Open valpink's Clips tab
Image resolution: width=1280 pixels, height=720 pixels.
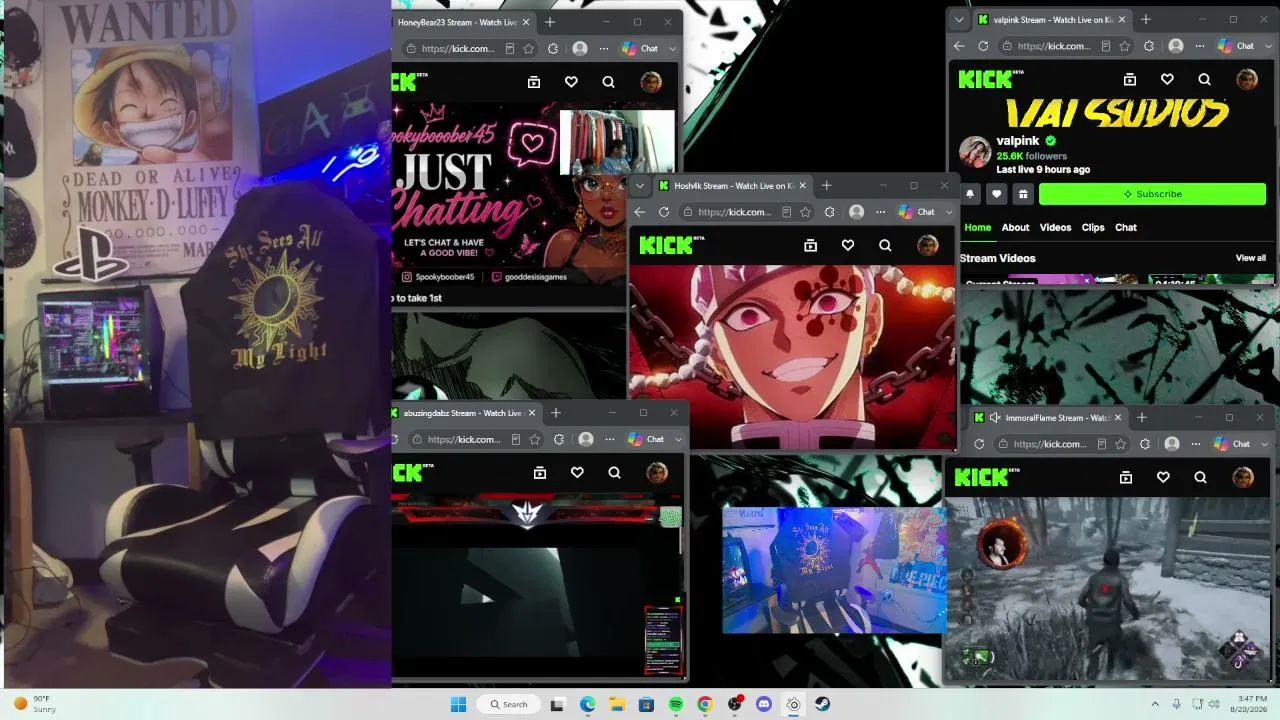pyautogui.click(x=1093, y=227)
